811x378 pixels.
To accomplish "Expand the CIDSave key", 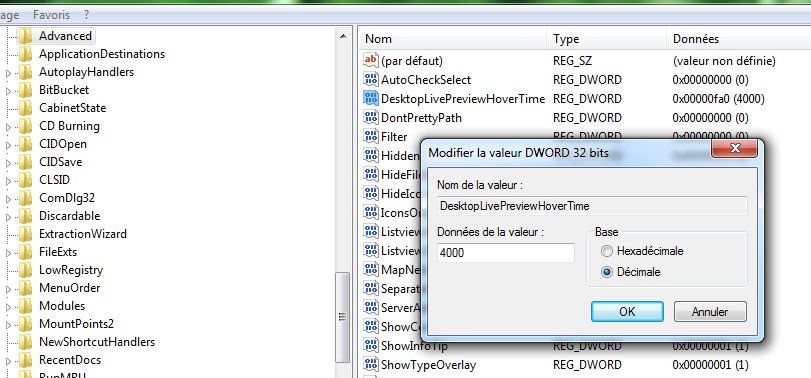I will 8,163.
